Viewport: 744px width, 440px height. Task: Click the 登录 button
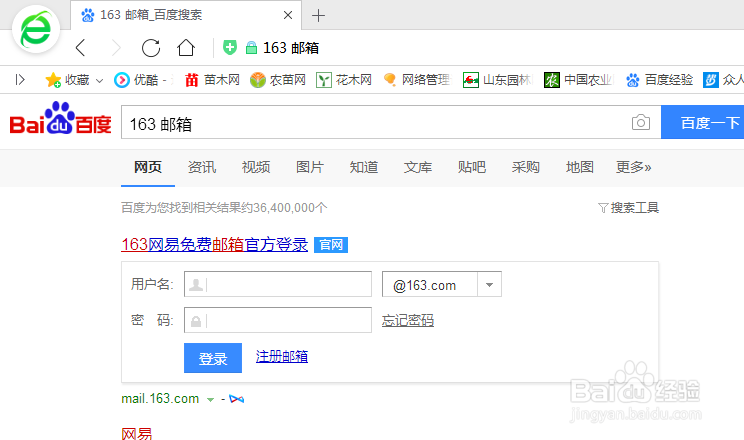point(213,358)
